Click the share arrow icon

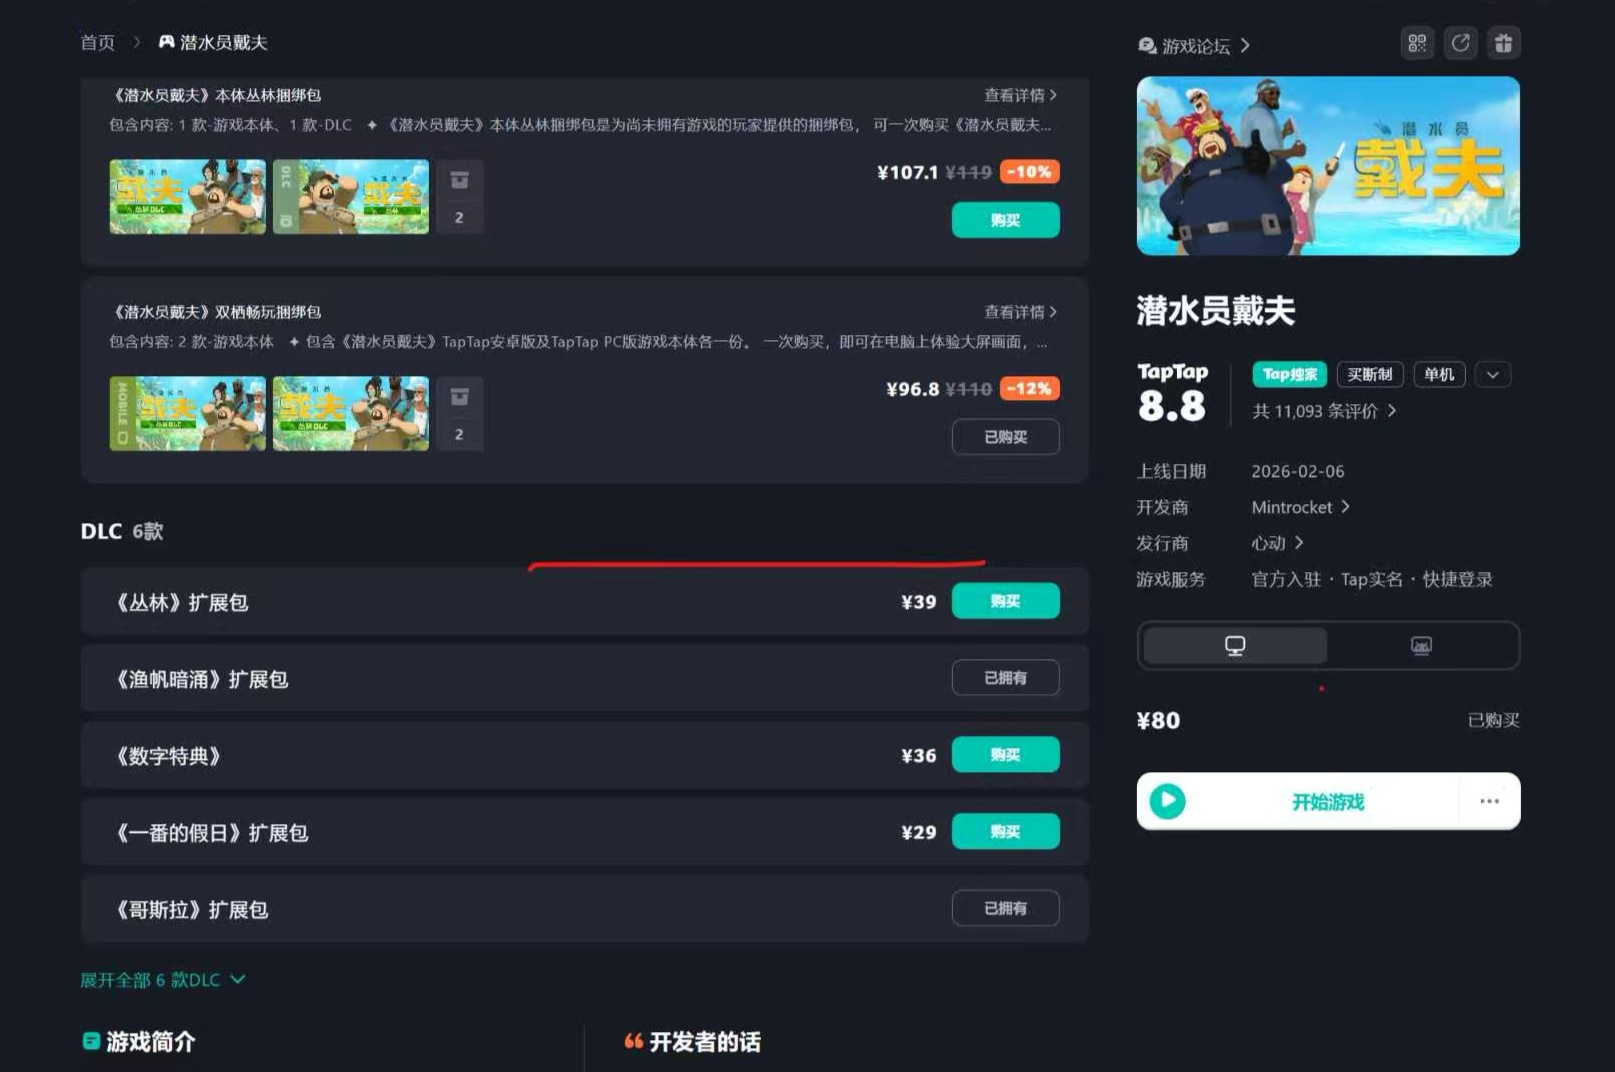coord(1460,43)
